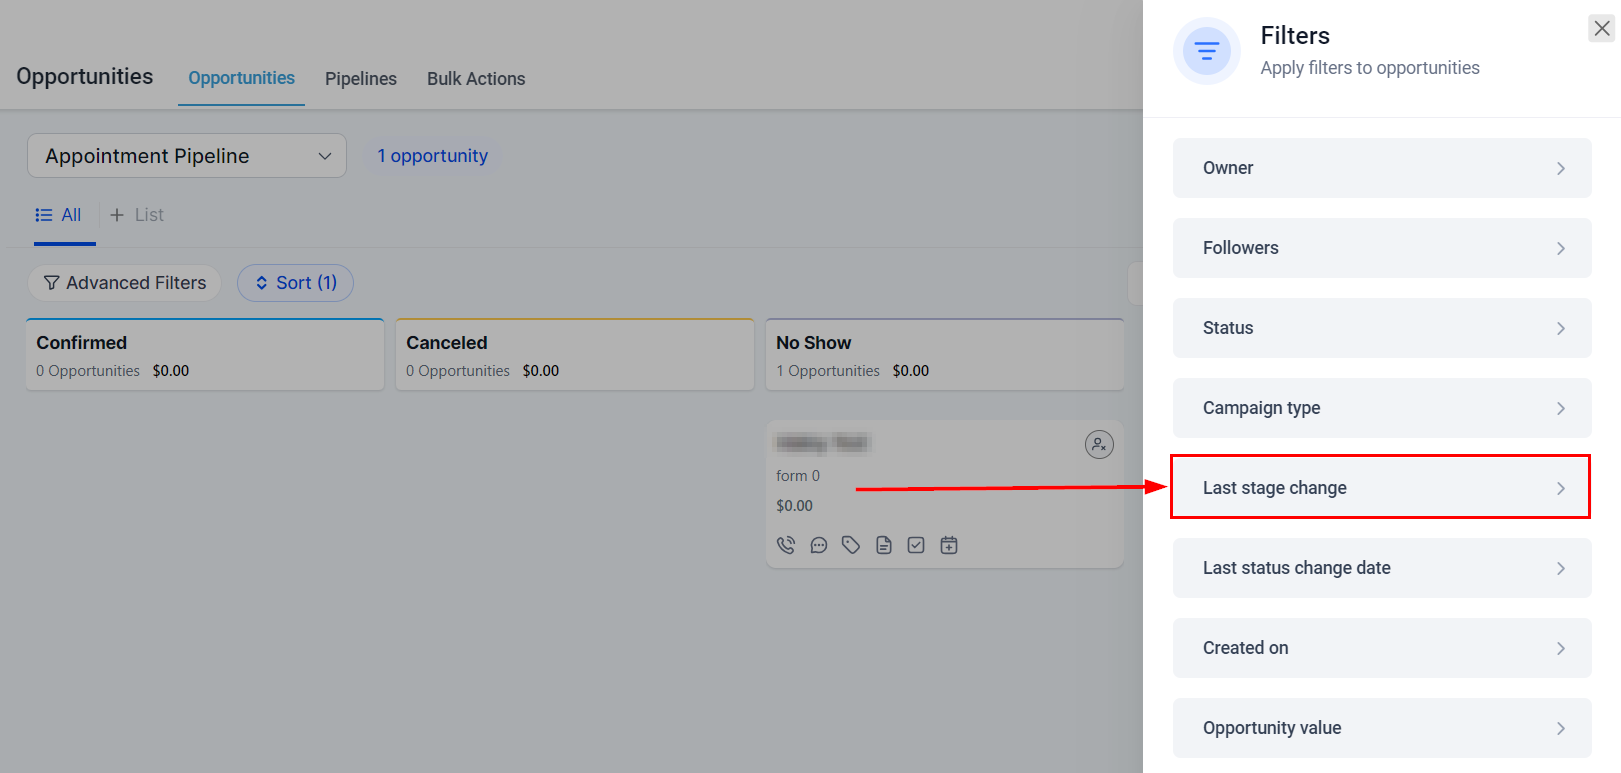Click the phone call icon on the opportunity card

point(786,545)
